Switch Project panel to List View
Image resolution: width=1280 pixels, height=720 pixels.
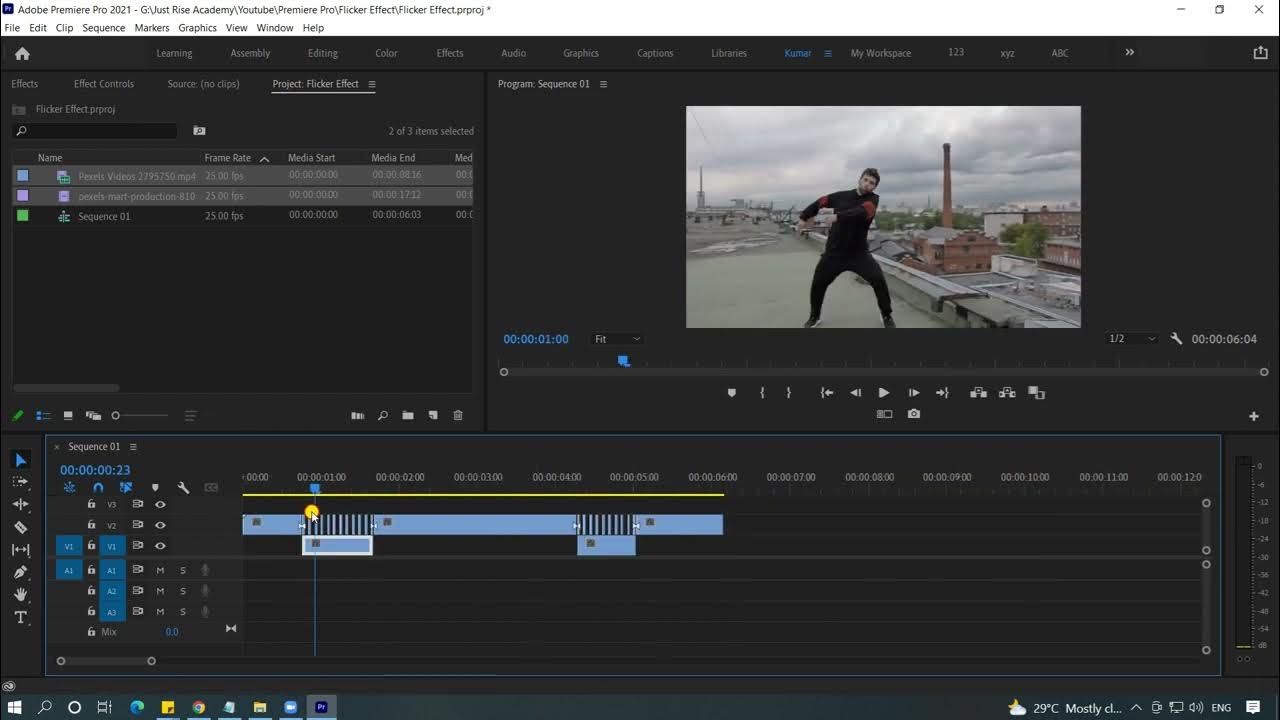pos(43,415)
